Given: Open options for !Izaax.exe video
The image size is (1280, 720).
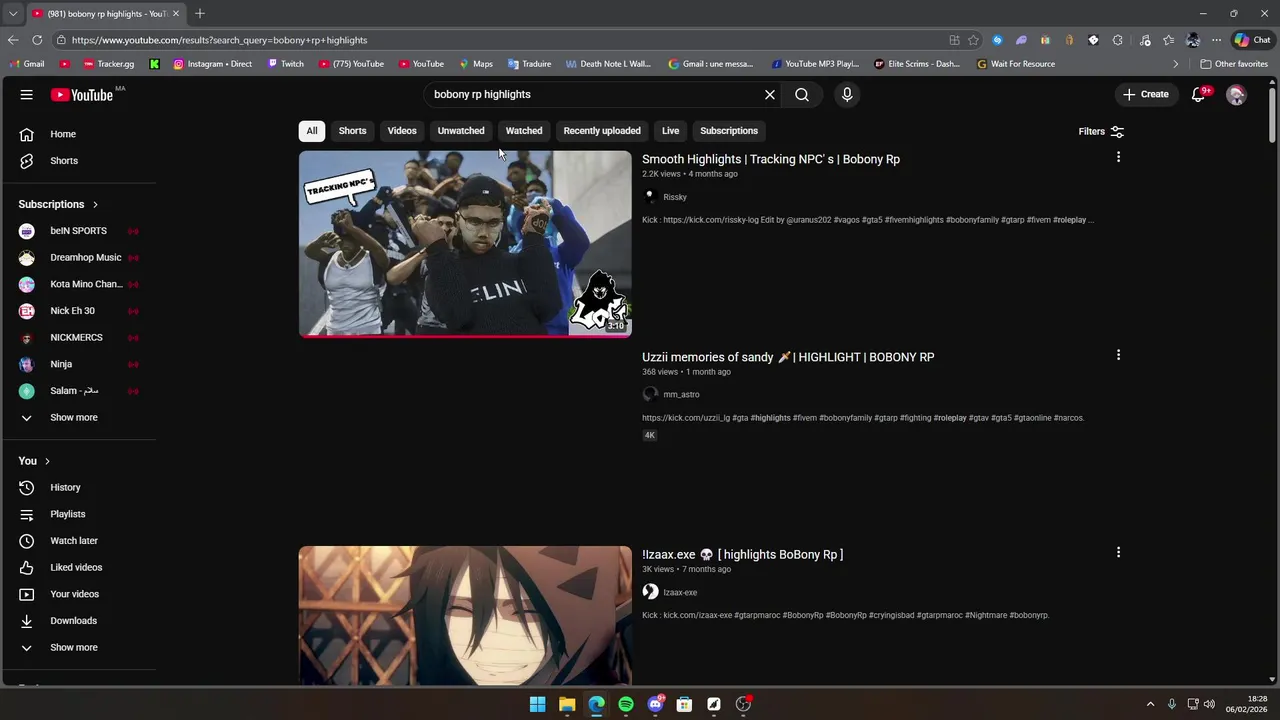Looking at the screenshot, I should click(1118, 552).
